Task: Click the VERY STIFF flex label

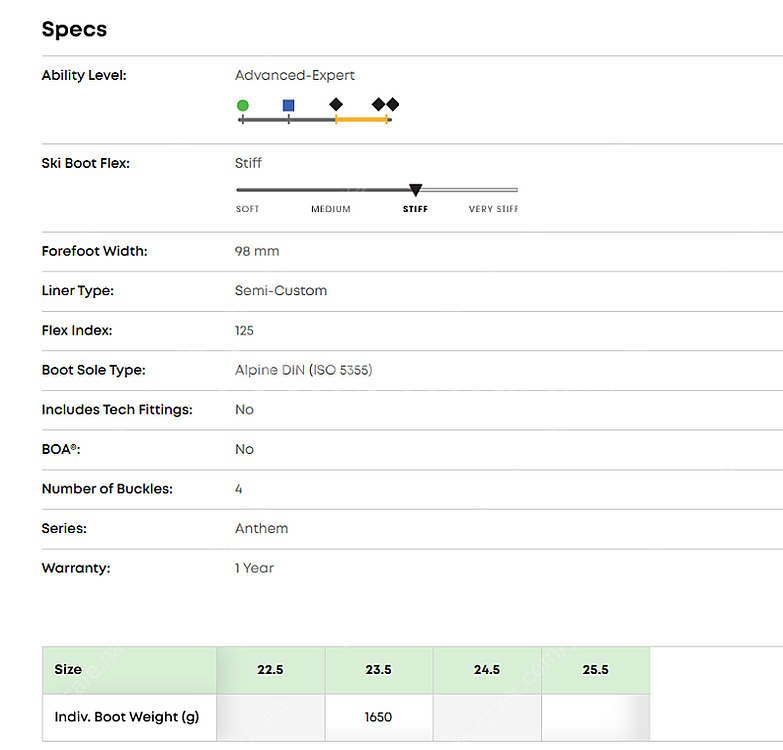Action: click(493, 209)
